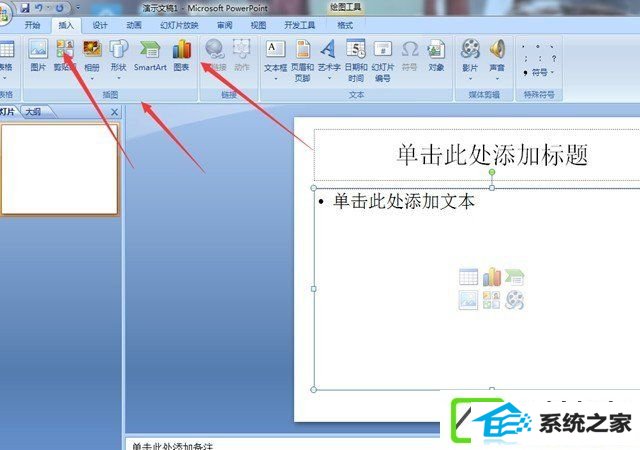Click insert picture icon in slide placeholder
Screen dimensions: 640x450
tap(468, 300)
